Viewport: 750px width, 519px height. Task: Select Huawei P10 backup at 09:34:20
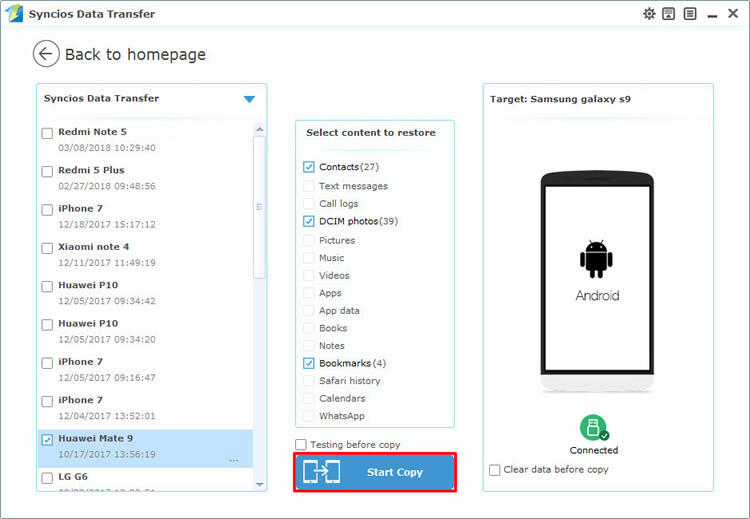pos(47,324)
